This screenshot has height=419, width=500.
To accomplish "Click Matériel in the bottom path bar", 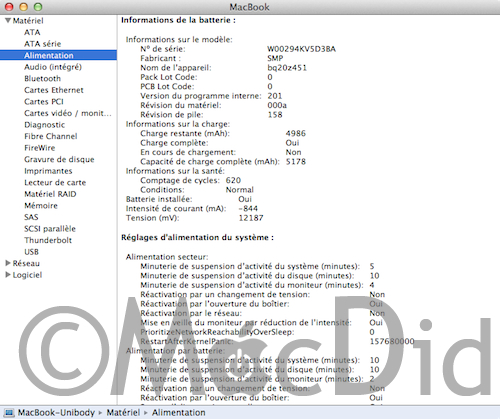I will pos(123,413).
